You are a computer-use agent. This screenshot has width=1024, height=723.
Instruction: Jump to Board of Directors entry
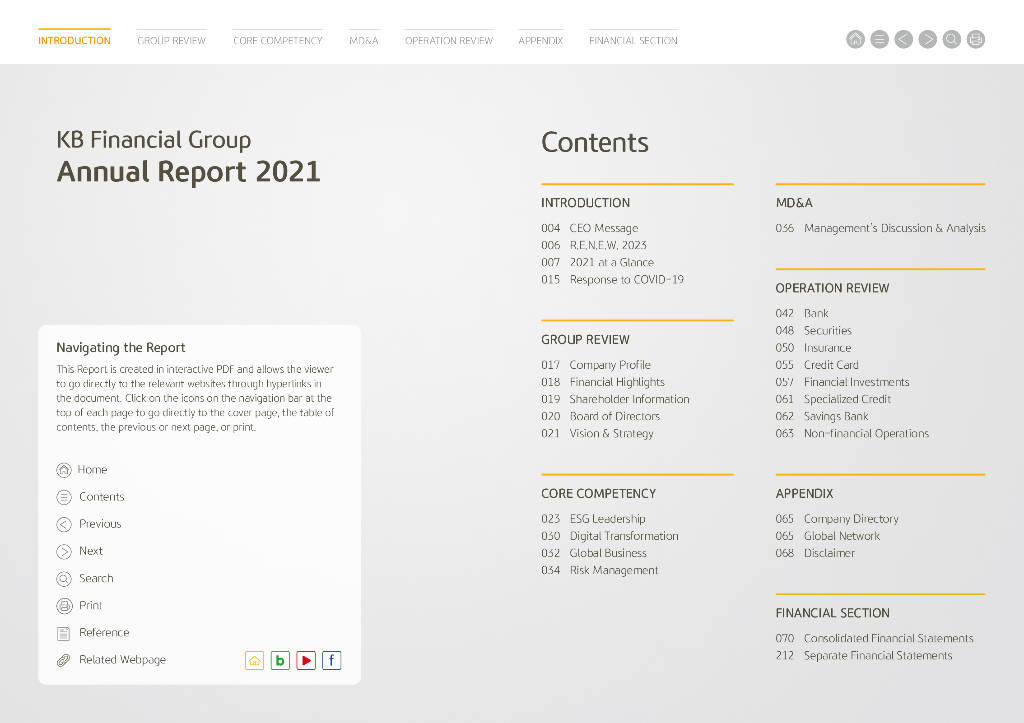[x=601, y=416]
